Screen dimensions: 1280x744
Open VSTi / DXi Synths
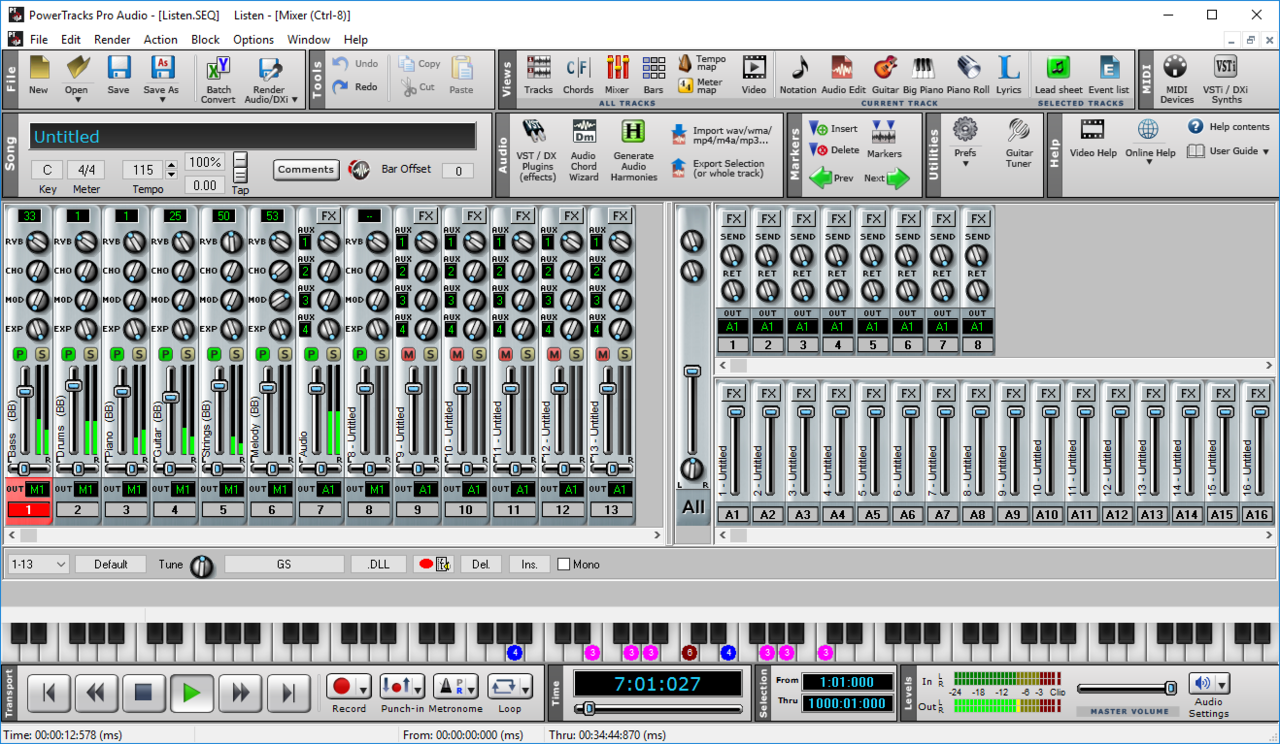pos(1226,79)
